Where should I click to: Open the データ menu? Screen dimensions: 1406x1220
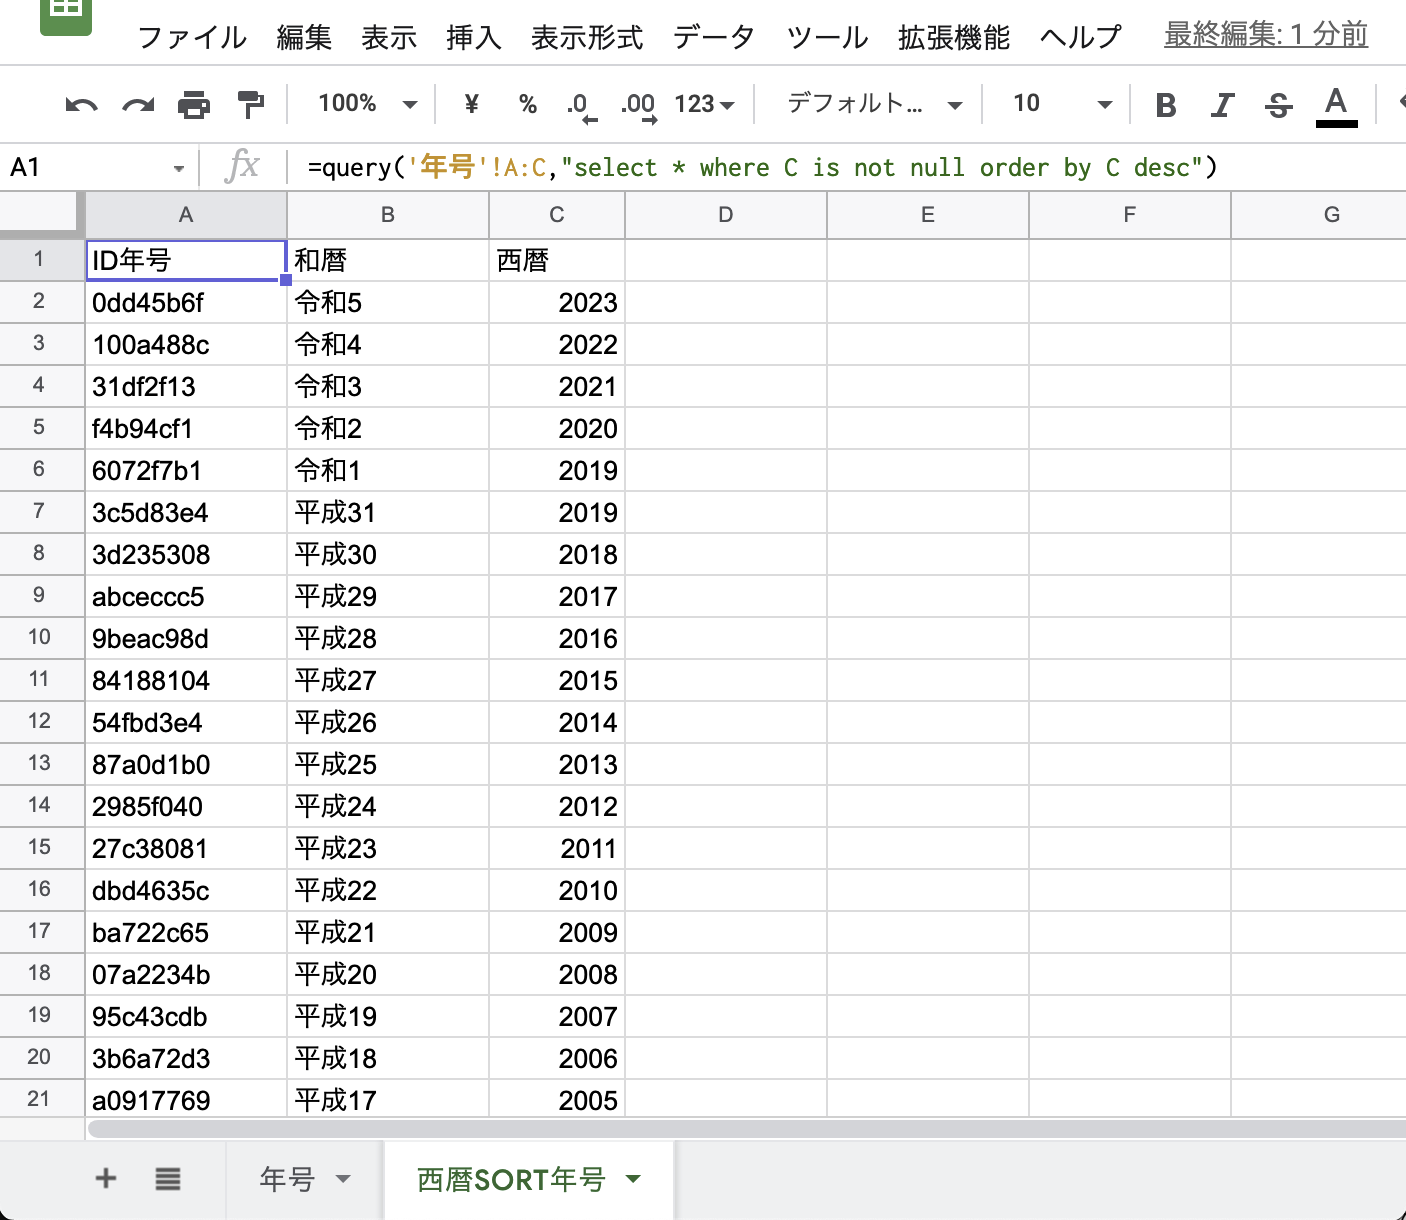click(x=713, y=38)
